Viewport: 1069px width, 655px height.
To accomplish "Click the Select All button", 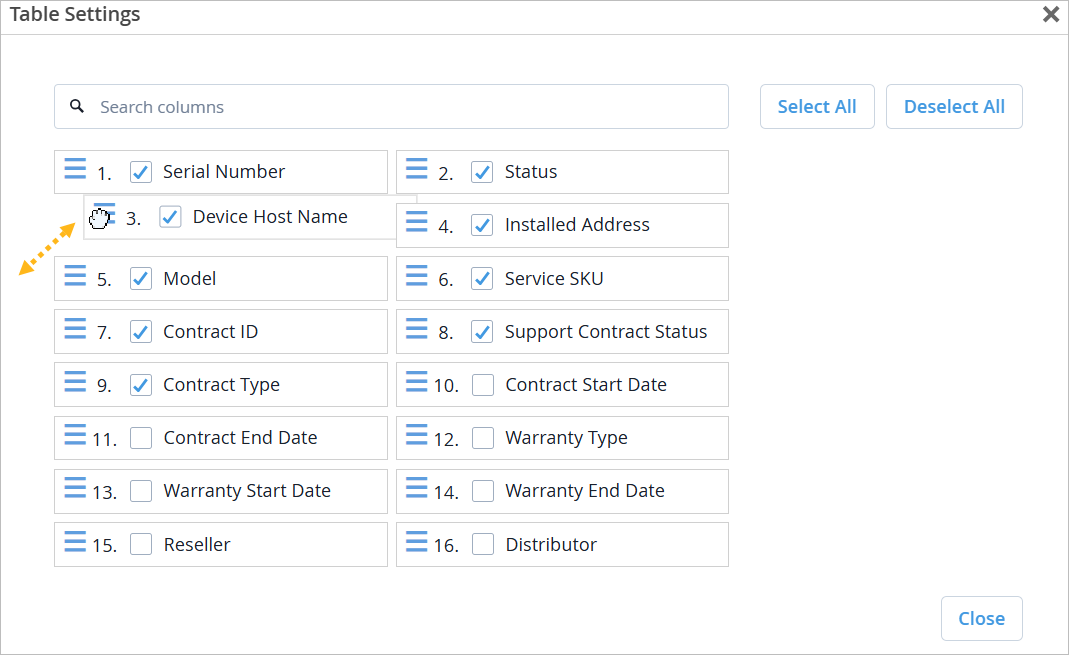I will [x=817, y=106].
